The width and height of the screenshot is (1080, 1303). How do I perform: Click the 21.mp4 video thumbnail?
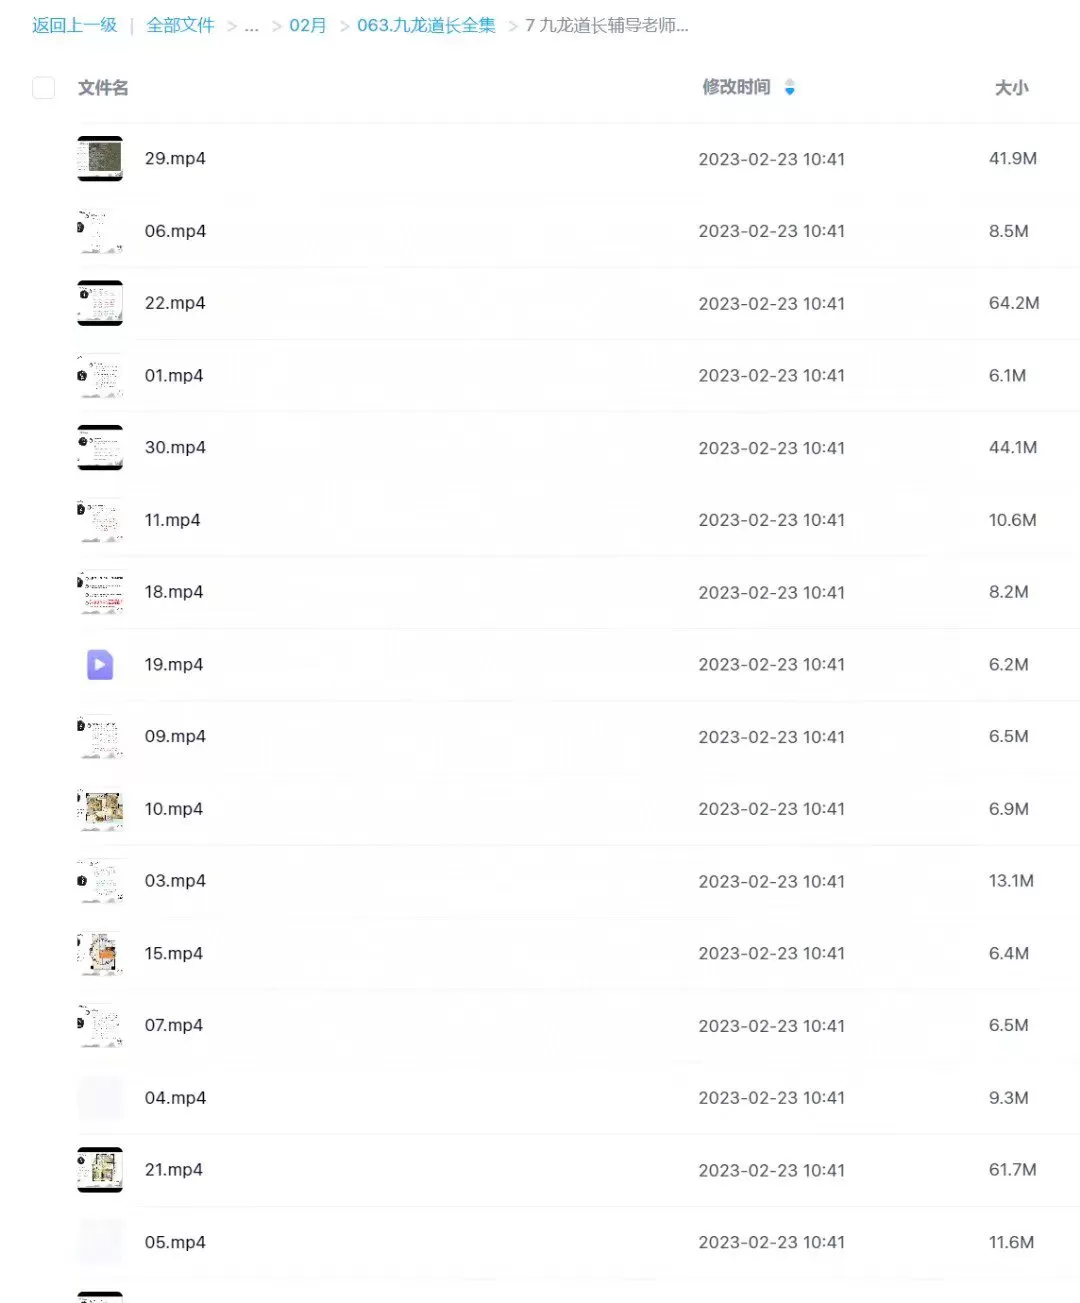tap(100, 1170)
